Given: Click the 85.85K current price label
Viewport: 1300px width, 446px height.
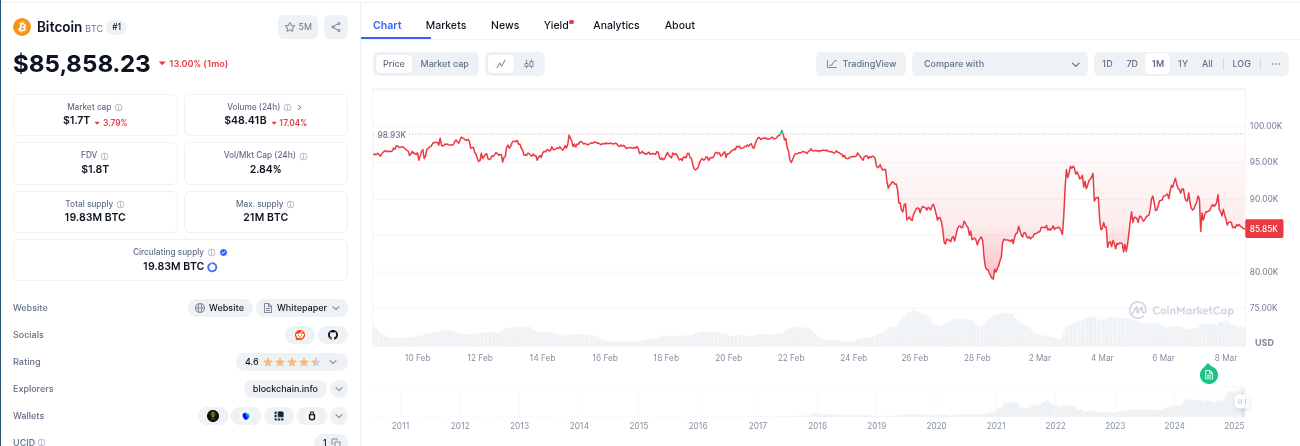Looking at the screenshot, I should click(x=1265, y=229).
